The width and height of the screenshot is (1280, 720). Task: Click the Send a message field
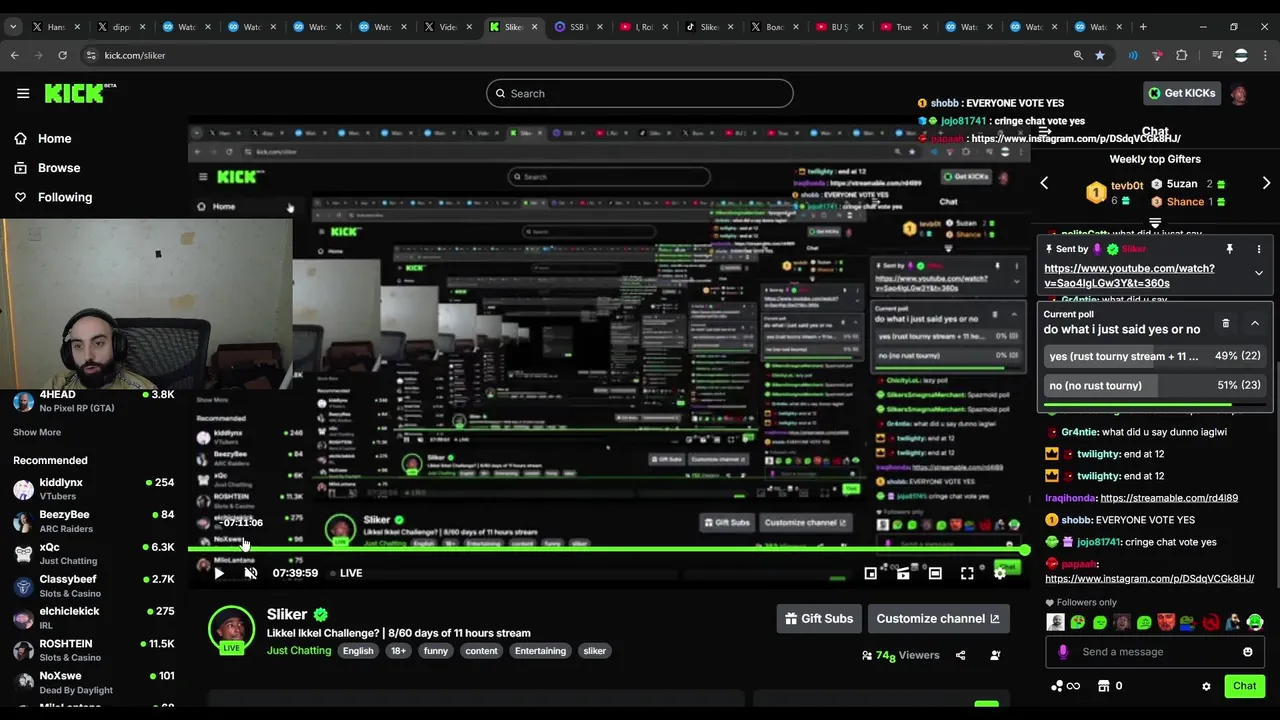[x=1155, y=652]
